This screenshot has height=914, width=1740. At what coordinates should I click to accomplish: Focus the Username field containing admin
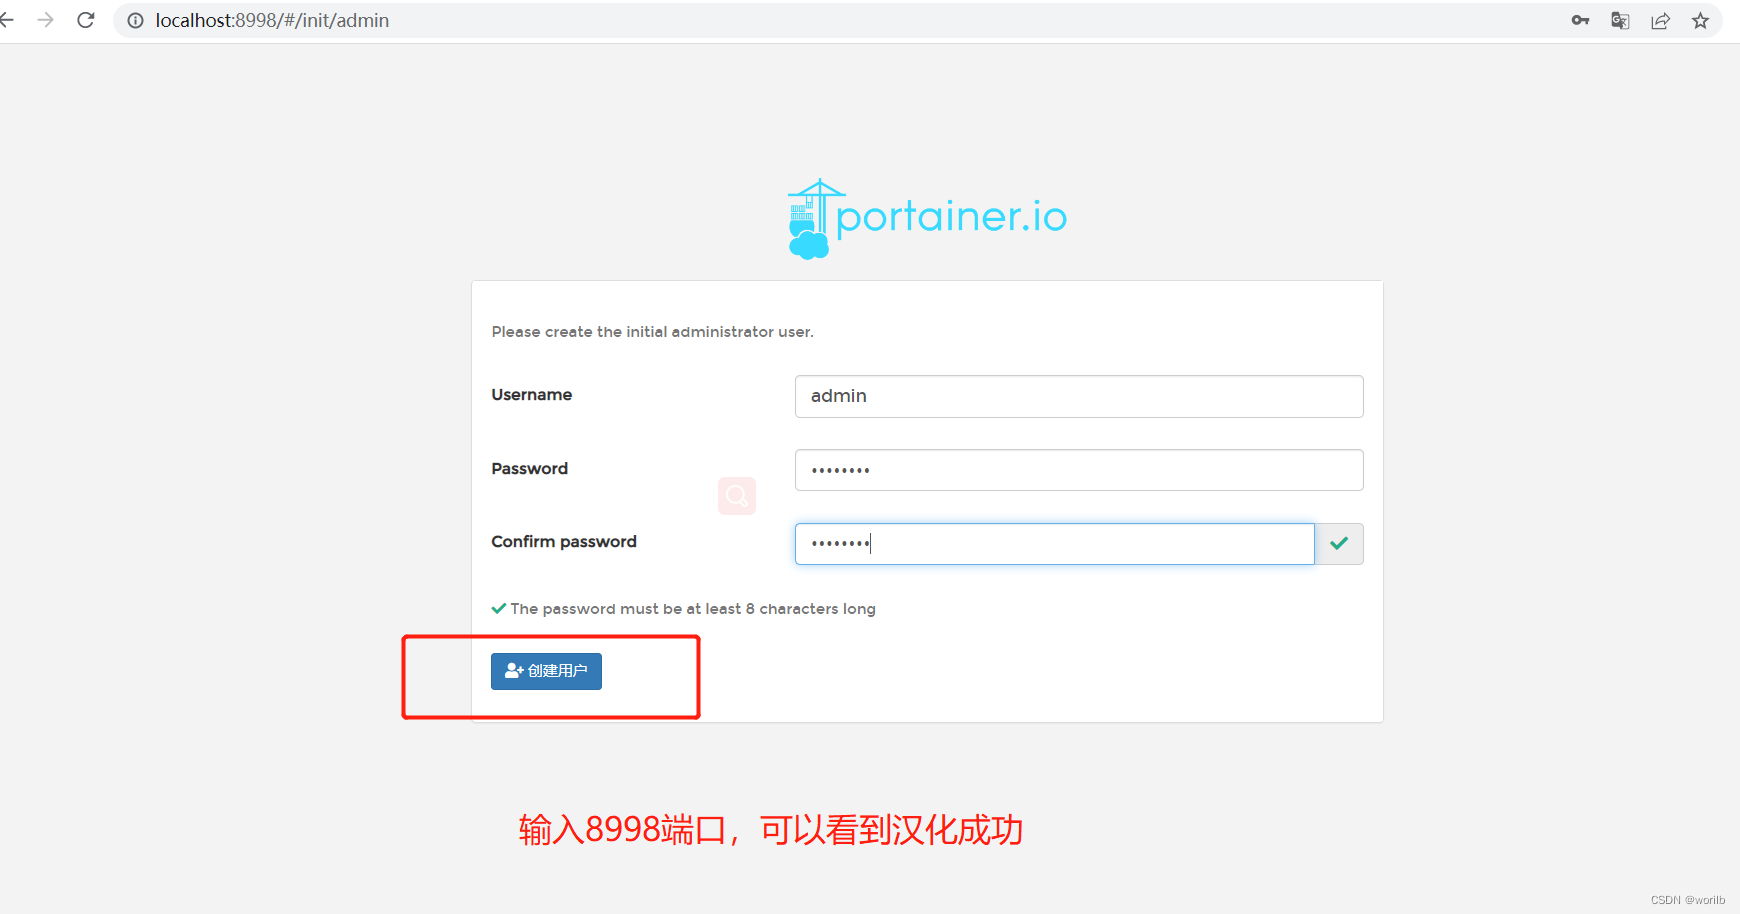[x=1079, y=396]
